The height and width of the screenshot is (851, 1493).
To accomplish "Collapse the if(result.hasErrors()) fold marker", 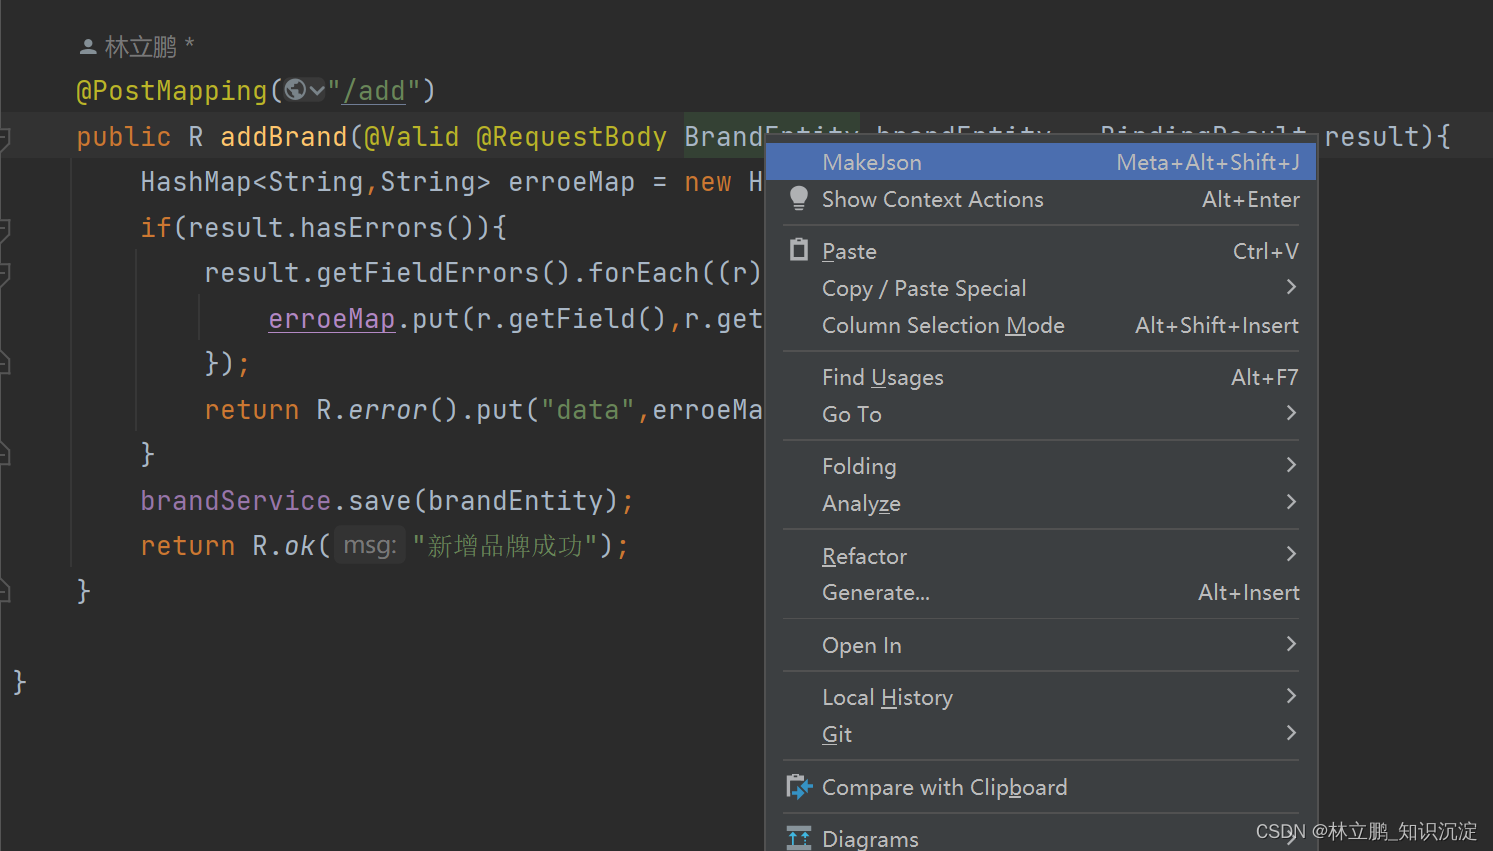I will click(4, 229).
